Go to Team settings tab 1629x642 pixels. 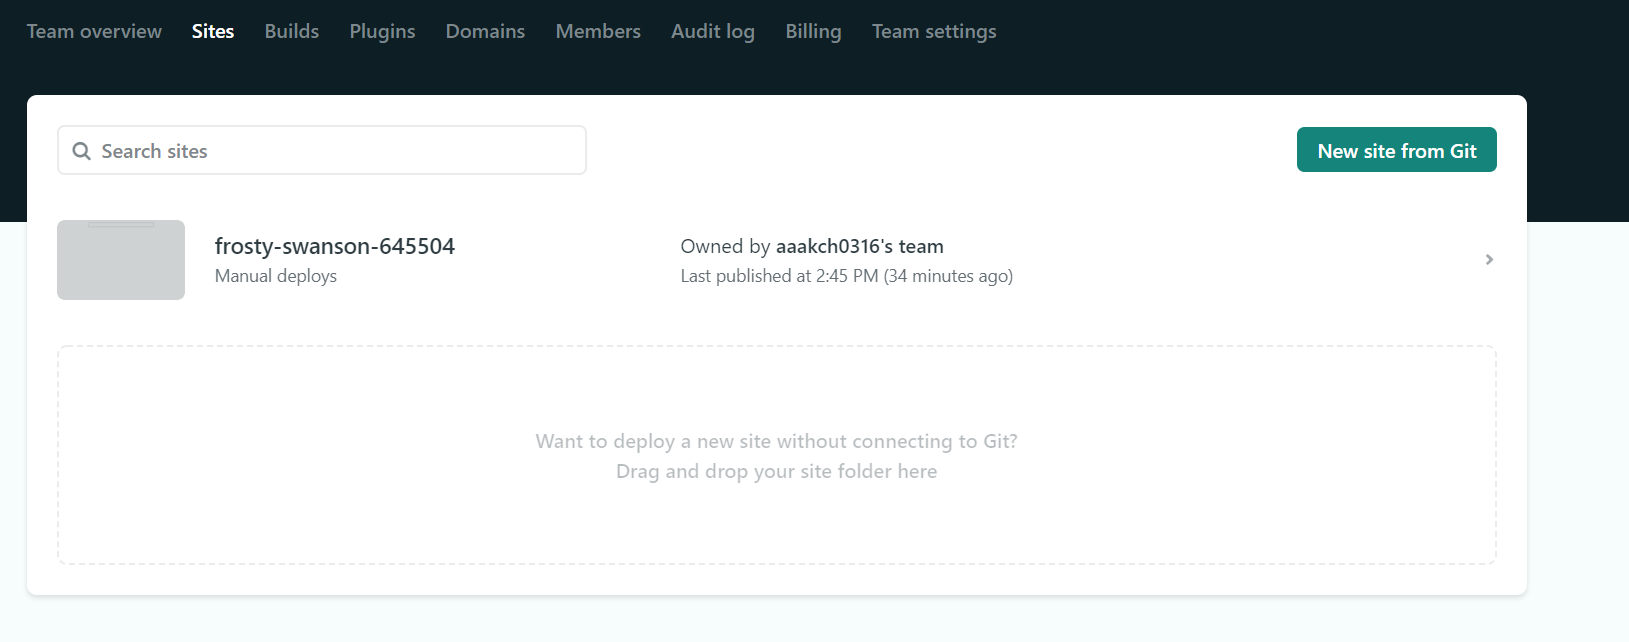pyautogui.click(x=934, y=31)
